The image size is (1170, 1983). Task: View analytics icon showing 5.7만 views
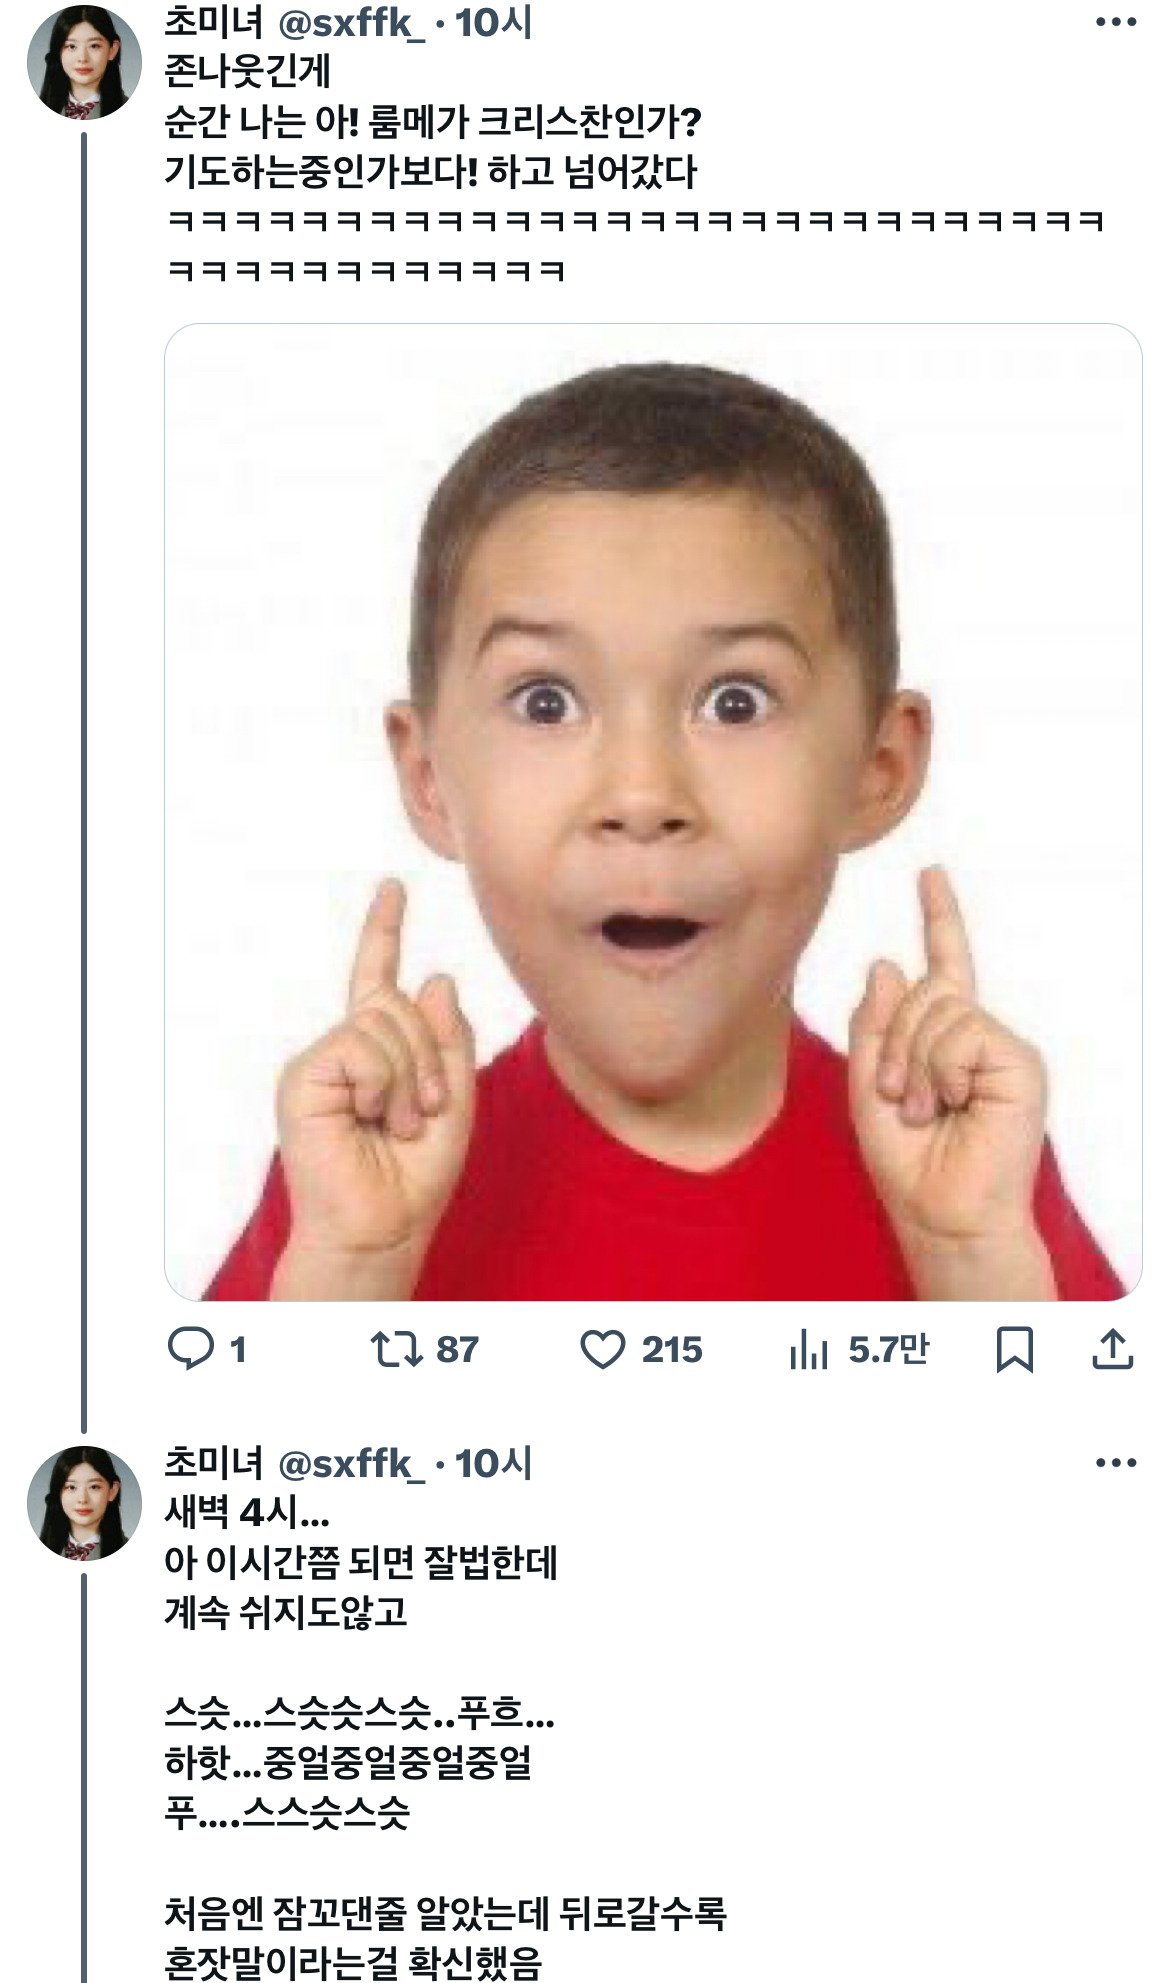pyautogui.click(x=809, y=1349)
